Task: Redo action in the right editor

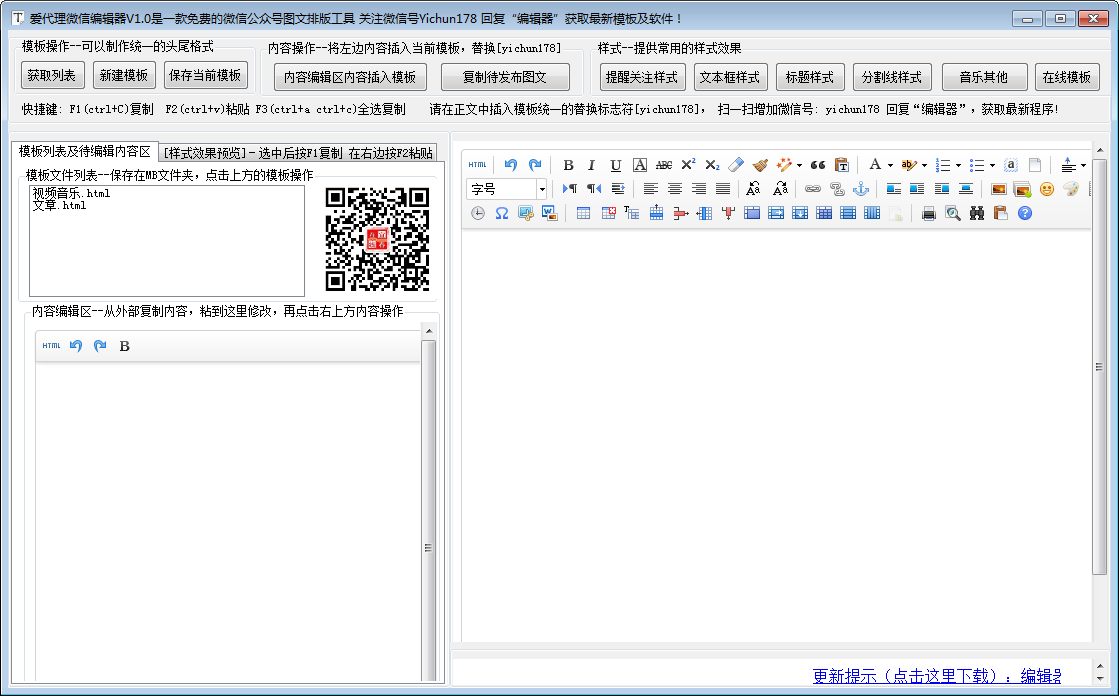Action: click(x=535, y=165)
